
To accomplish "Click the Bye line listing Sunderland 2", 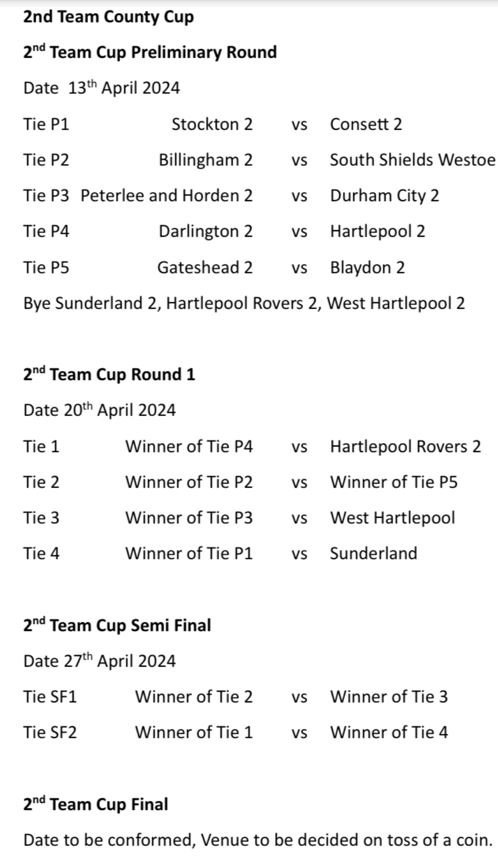I will pyautogui.click(x=244, y=303).
